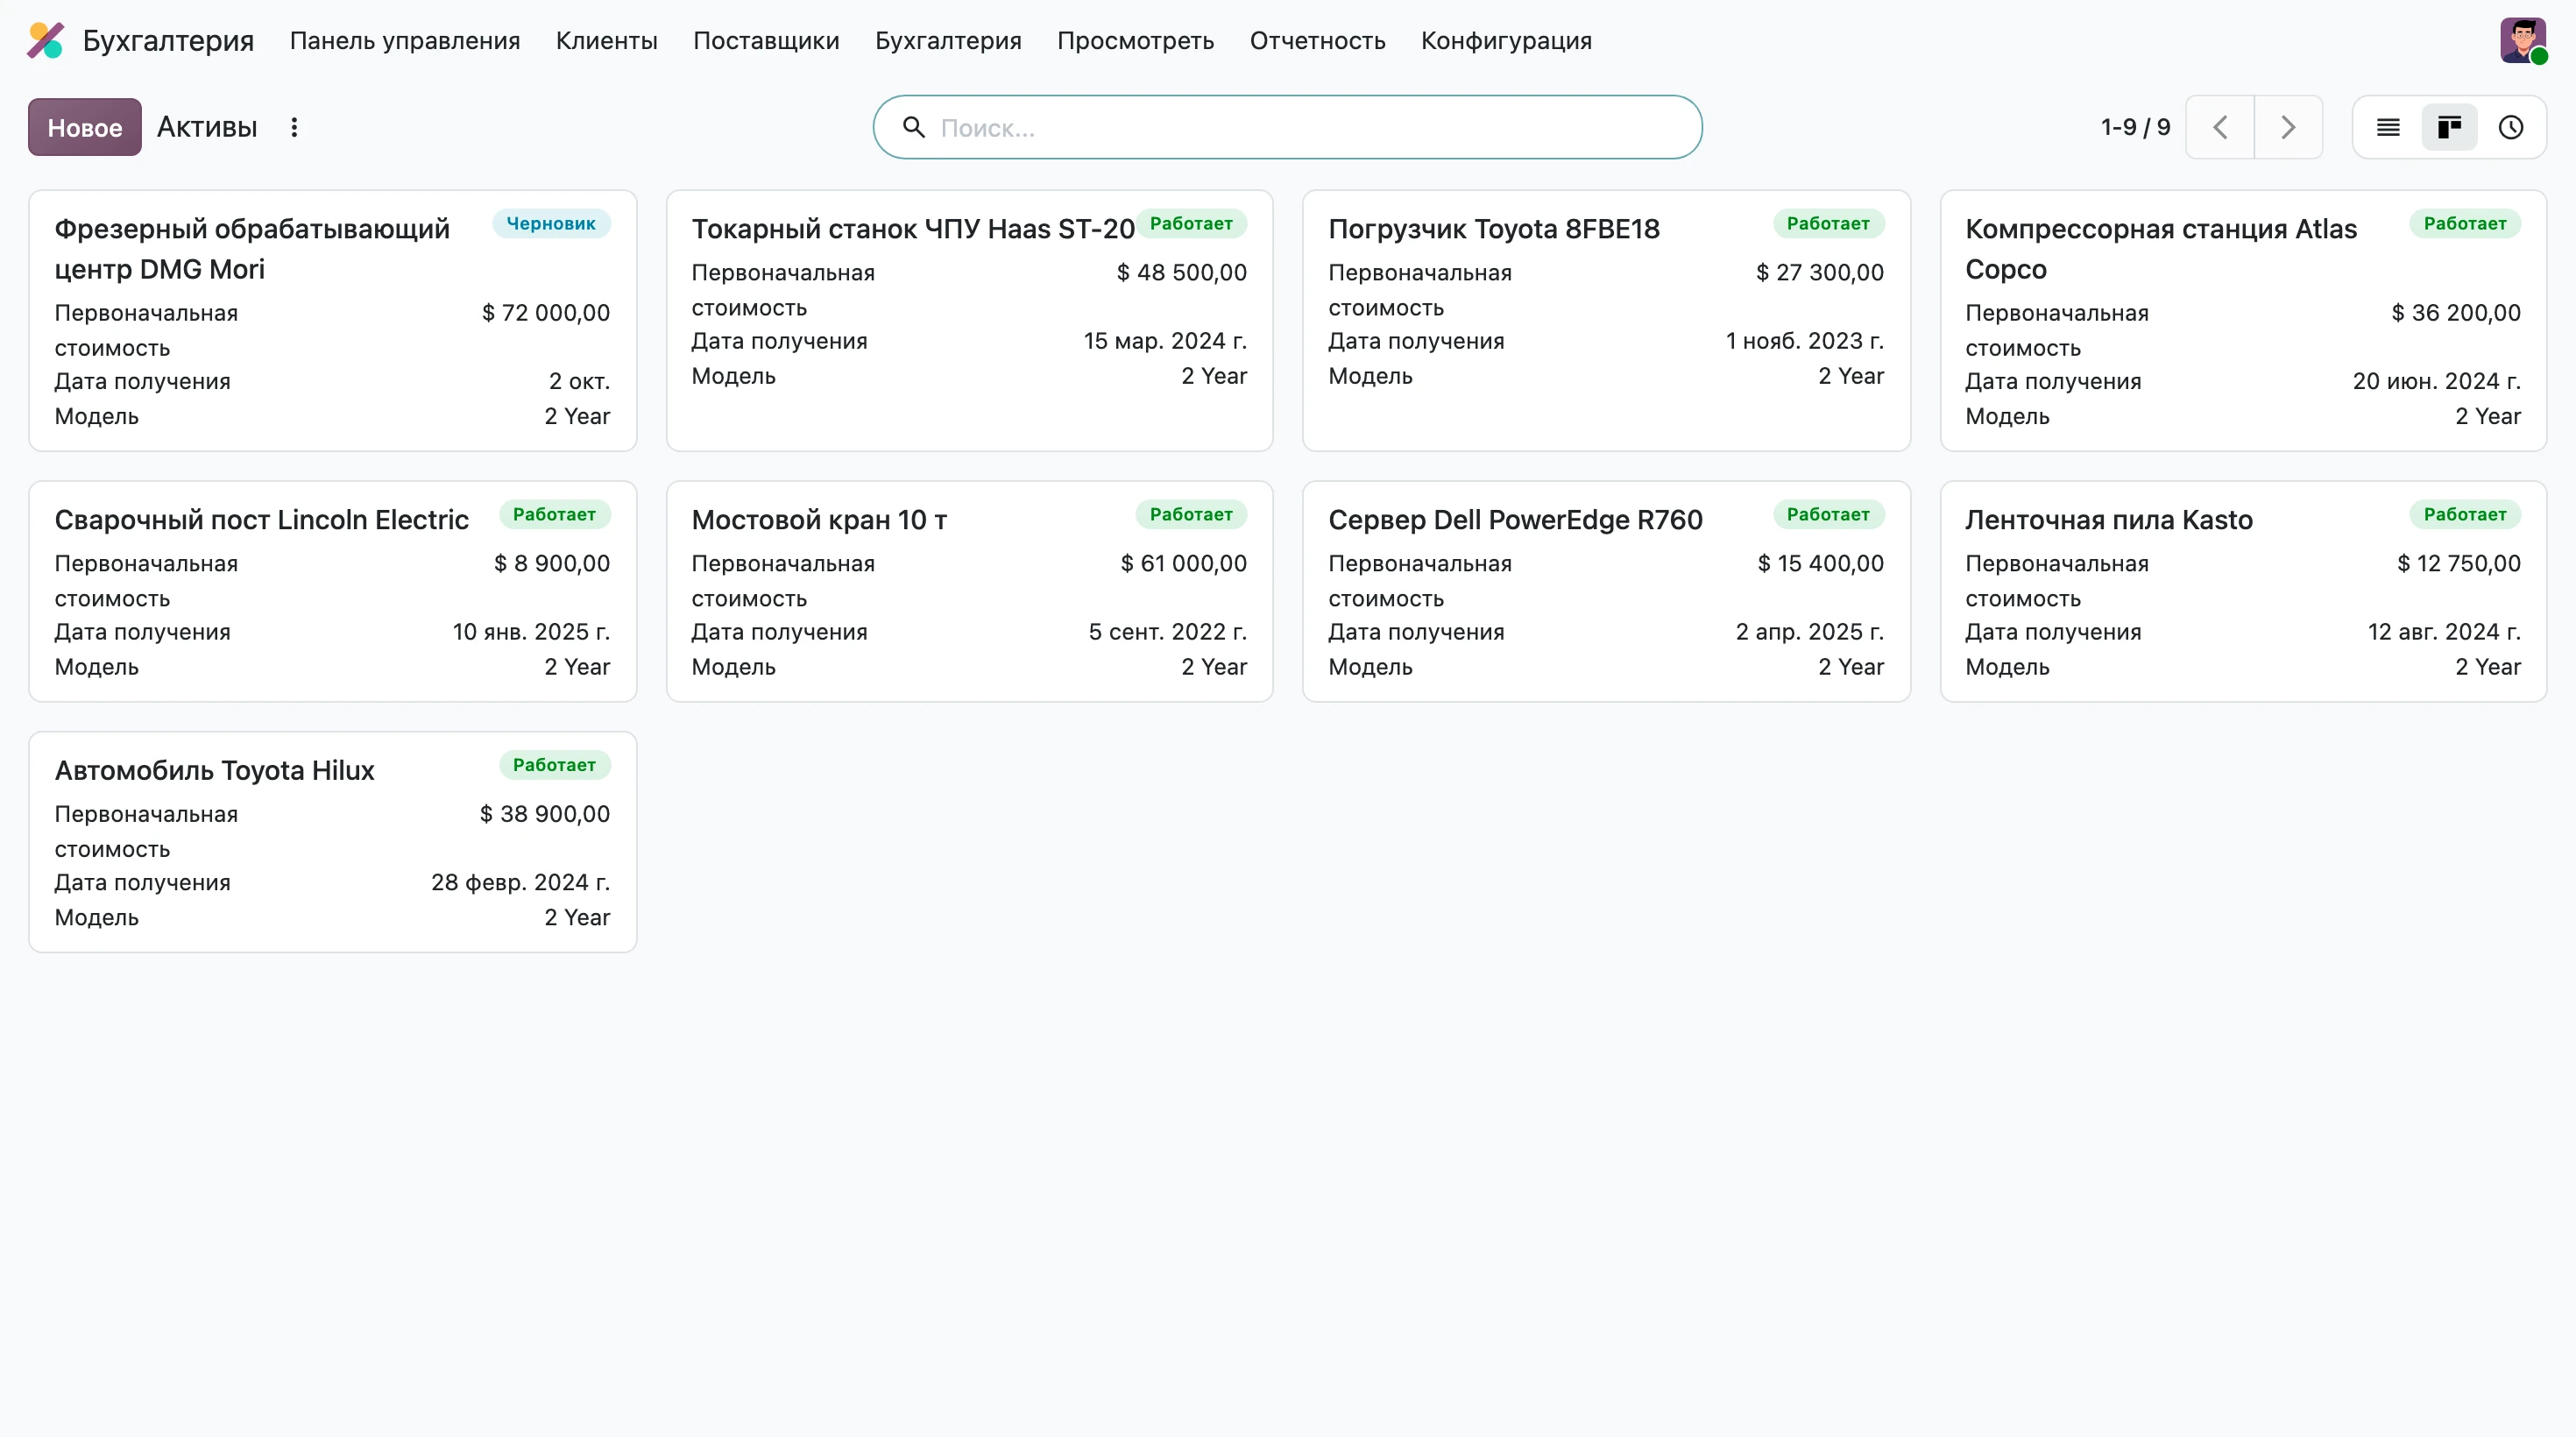2576x1437 pixels.
Task: Open Конфигурация menu
Action: pyautogui.click(x=1506, y=41)
